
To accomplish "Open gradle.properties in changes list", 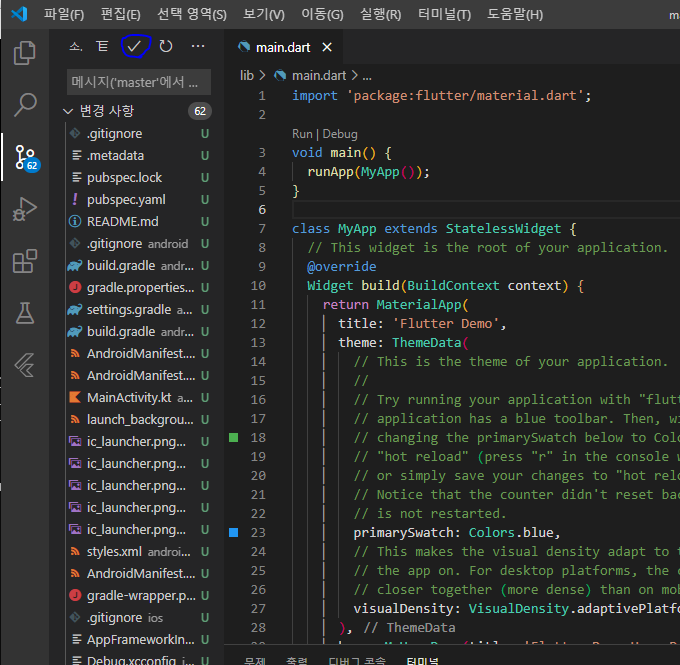I will pos(139,288).
